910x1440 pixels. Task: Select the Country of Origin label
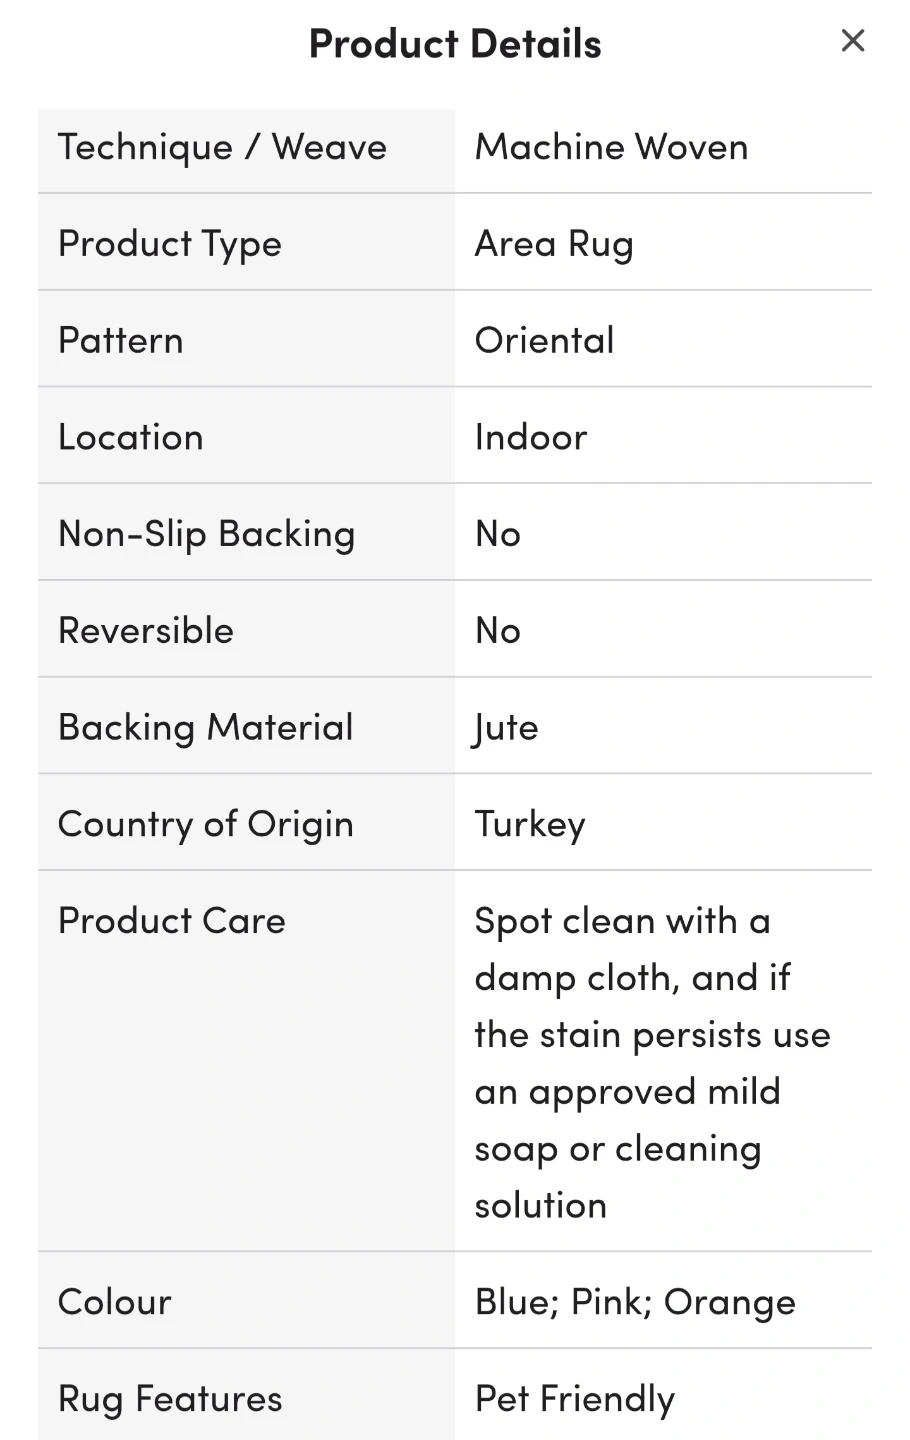pyautogui.click(x=206, y=825)
